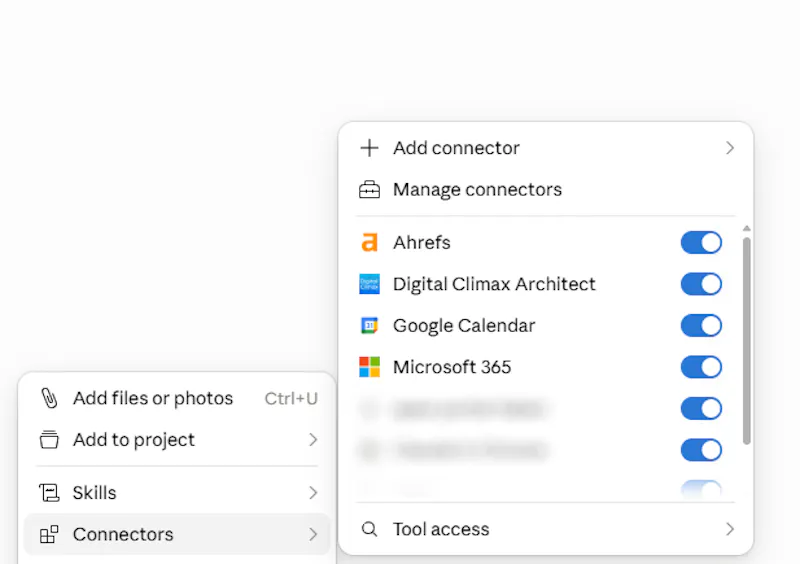Screen dimensions: 800x564
Task: Click the Digital Climax Architect label
Action: [x=494, y=284]
